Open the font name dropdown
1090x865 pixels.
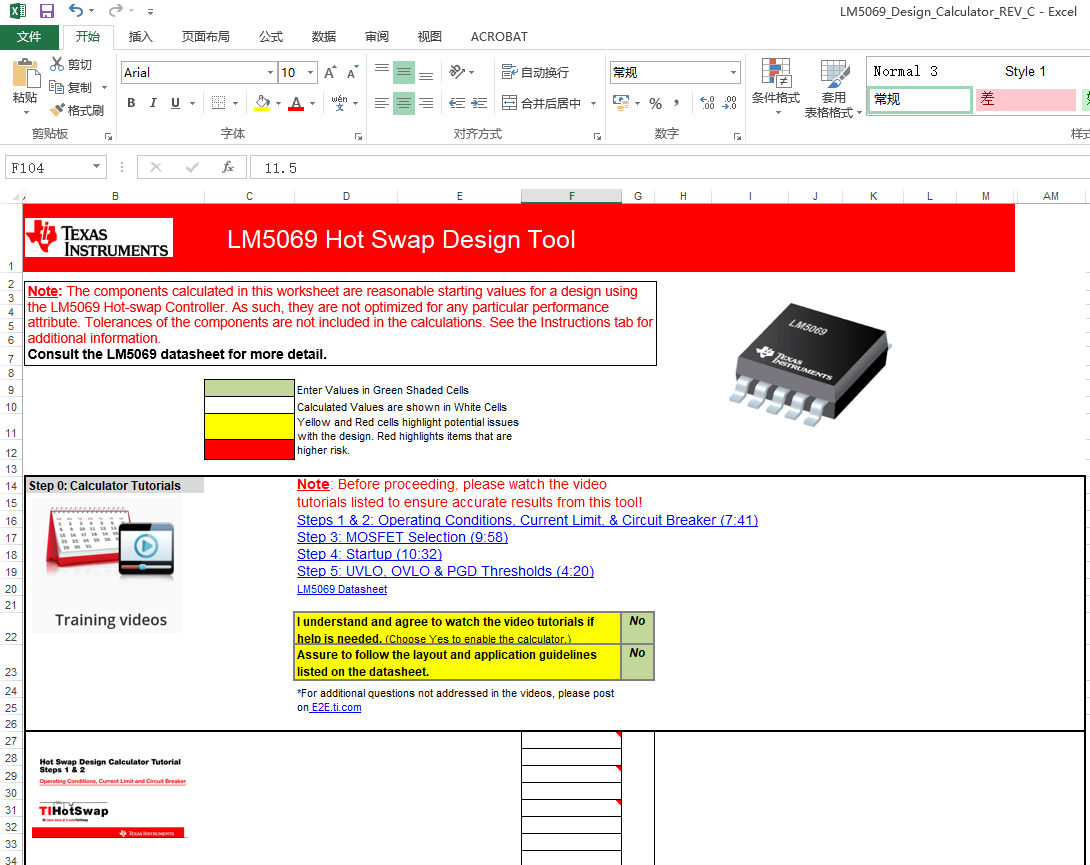(268, 72)
